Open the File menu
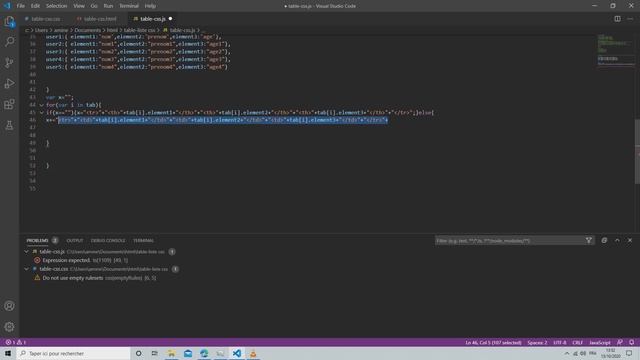The image size is (640, 360). (x=20, y=6)
